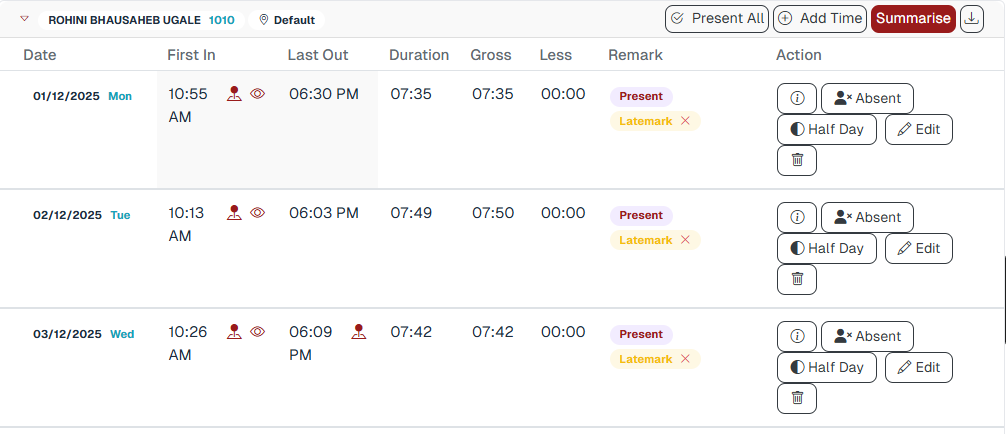Click eye icon for 02/12/2025 First In
Screen dimensions: 1006x434
click(x=257, y=213)
